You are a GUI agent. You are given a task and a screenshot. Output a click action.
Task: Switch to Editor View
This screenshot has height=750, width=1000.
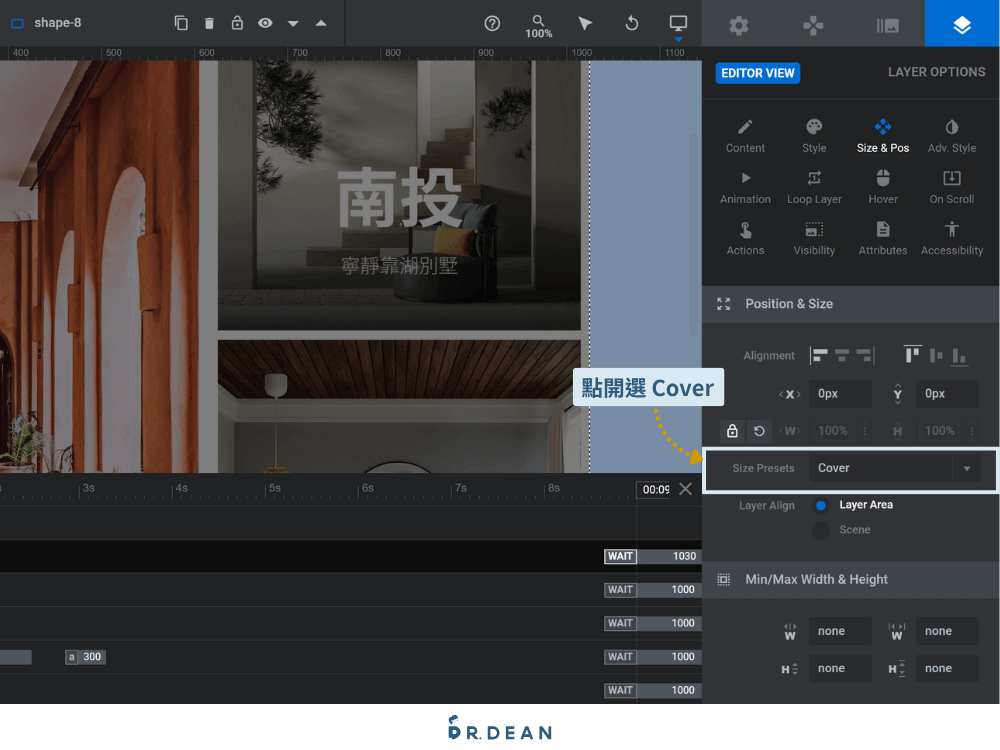tap(757, 73)
